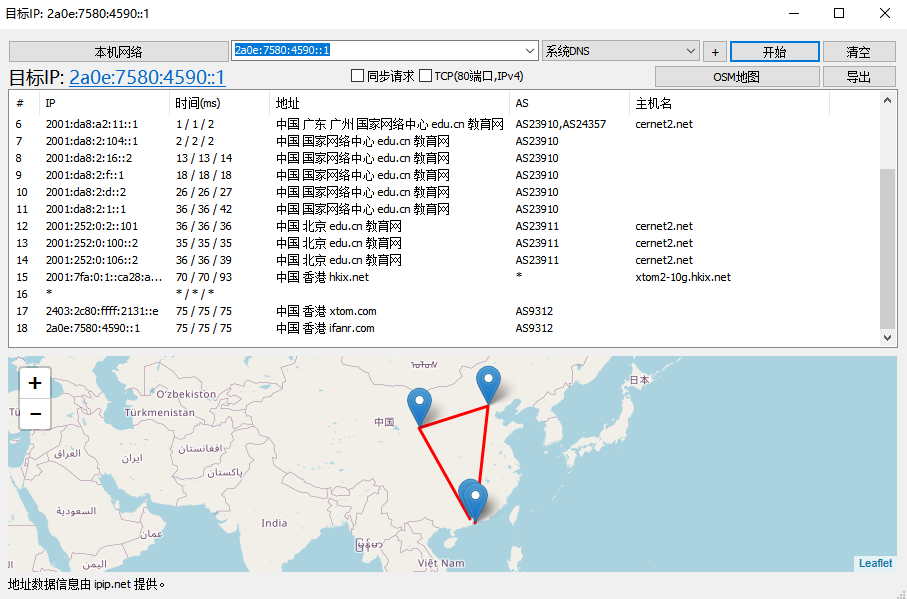Enable the 同步请求 checkbox
Image resolution: width=907 pixels, height=599 pixels.
[358, 76]
